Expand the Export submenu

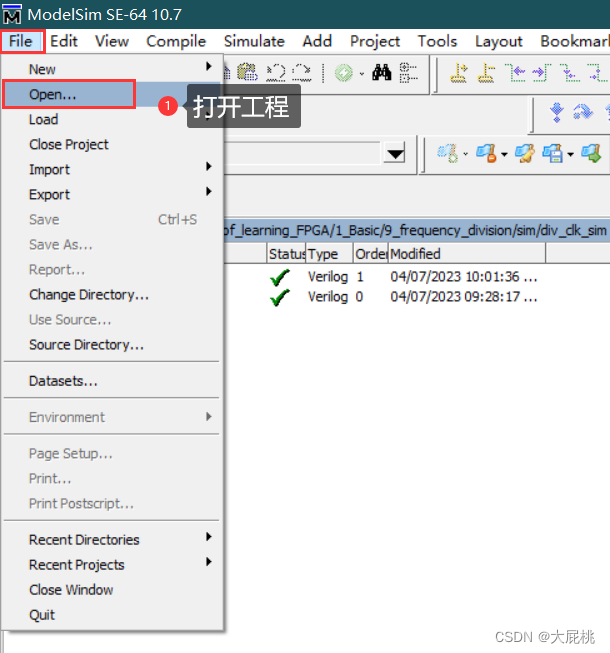click(112, 194)
